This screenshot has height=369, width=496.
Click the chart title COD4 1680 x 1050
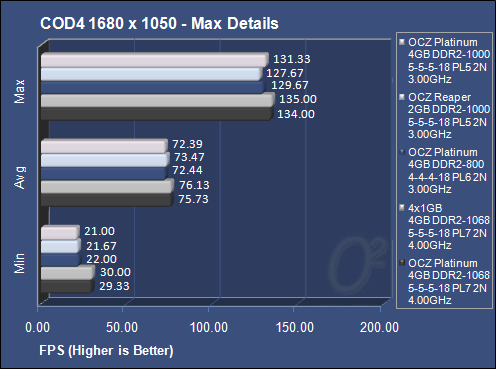159,24
